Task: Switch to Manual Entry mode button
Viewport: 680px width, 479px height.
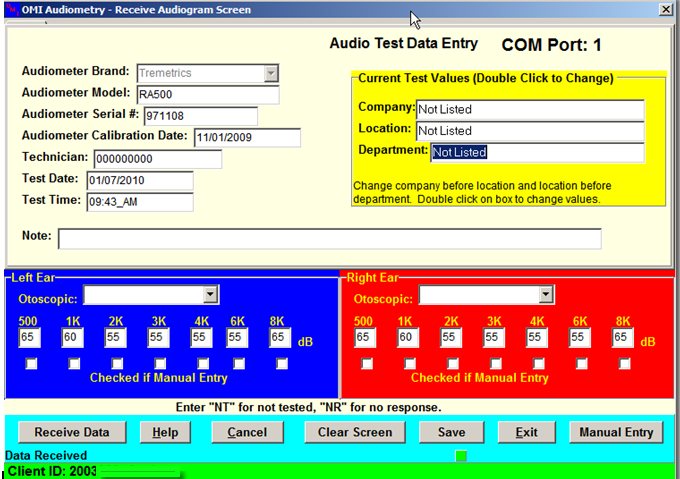Action: [x=616, y=432]
